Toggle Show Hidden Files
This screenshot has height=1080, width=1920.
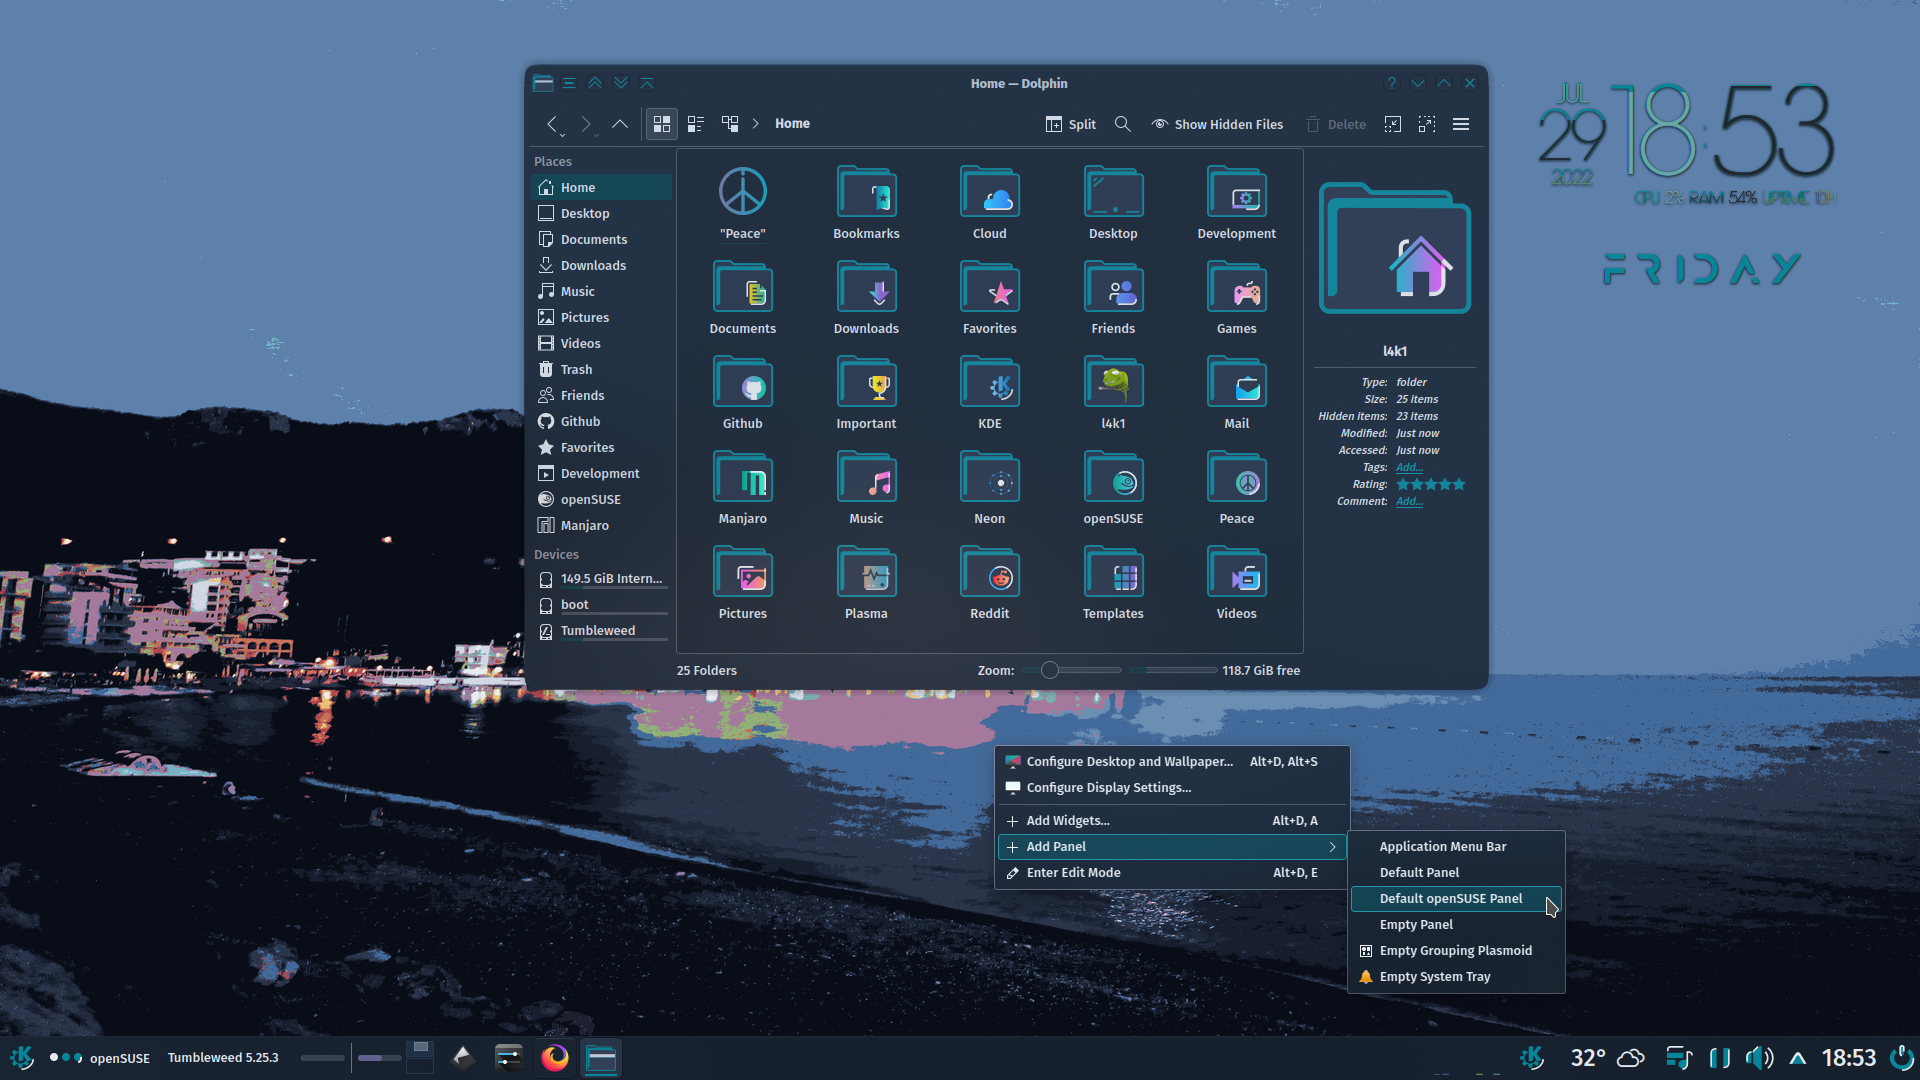pos(1217,124)
